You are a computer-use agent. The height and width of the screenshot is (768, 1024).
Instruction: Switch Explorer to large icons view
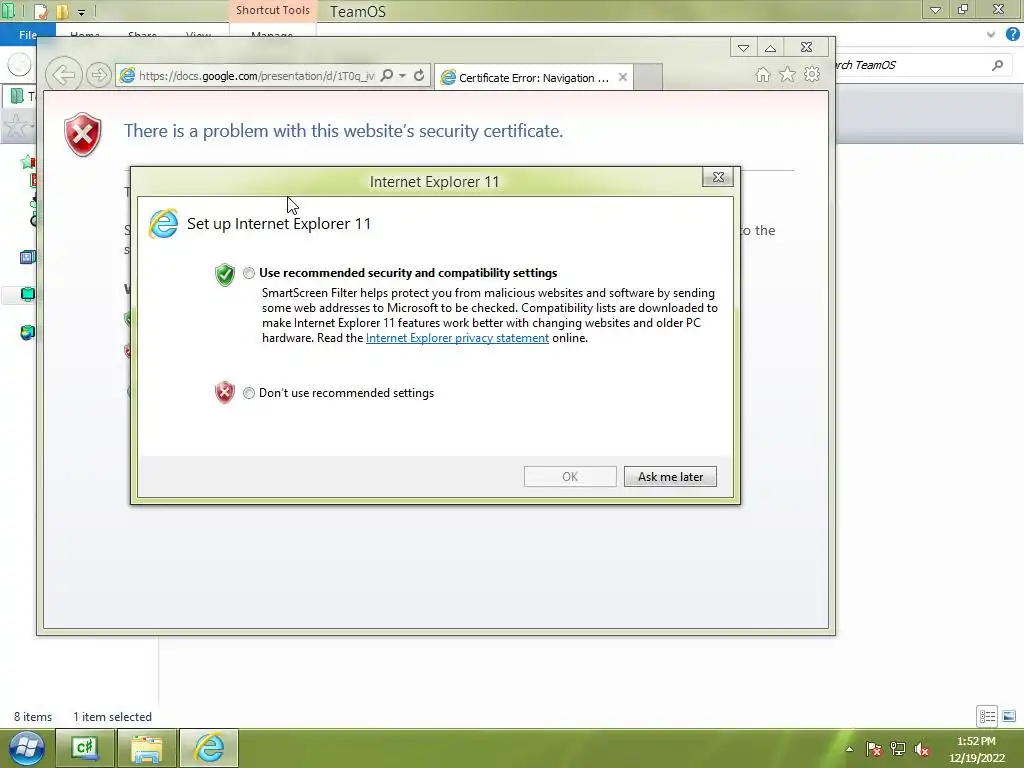(1009, 716)
